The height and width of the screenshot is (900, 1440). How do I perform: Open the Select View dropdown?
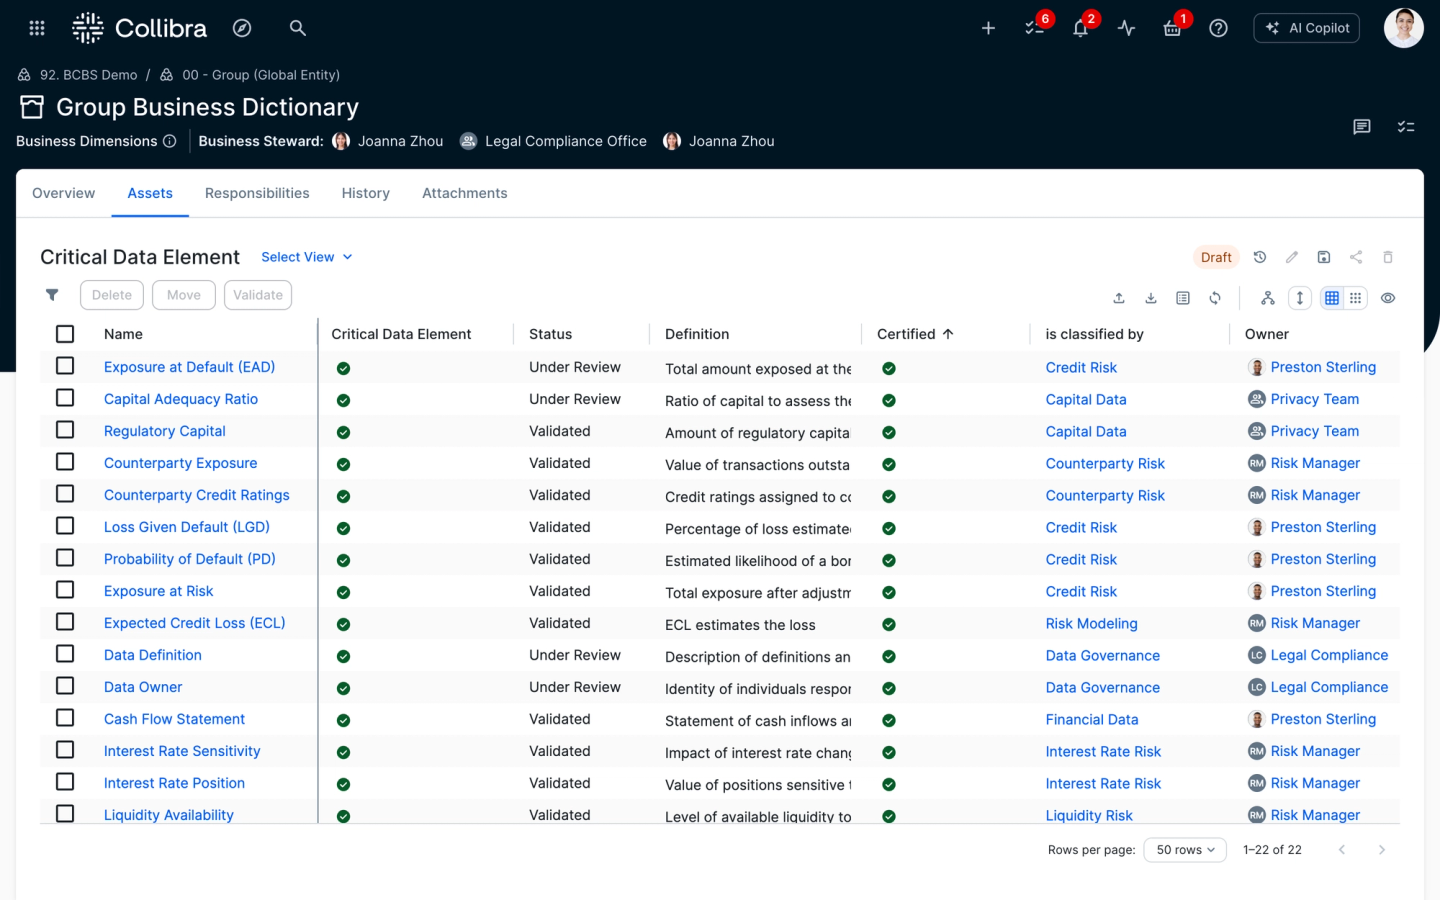point(306,257)
